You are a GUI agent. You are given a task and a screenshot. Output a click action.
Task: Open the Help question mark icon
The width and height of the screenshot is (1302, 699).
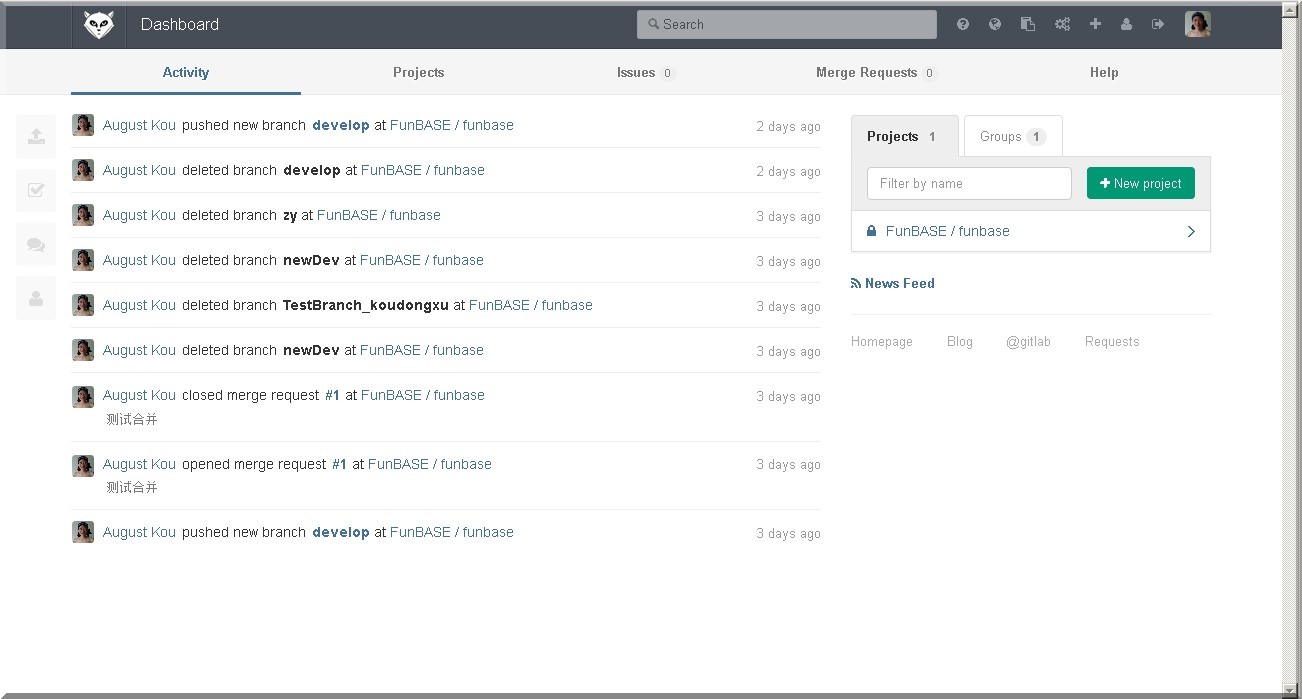tap(962, 25)
